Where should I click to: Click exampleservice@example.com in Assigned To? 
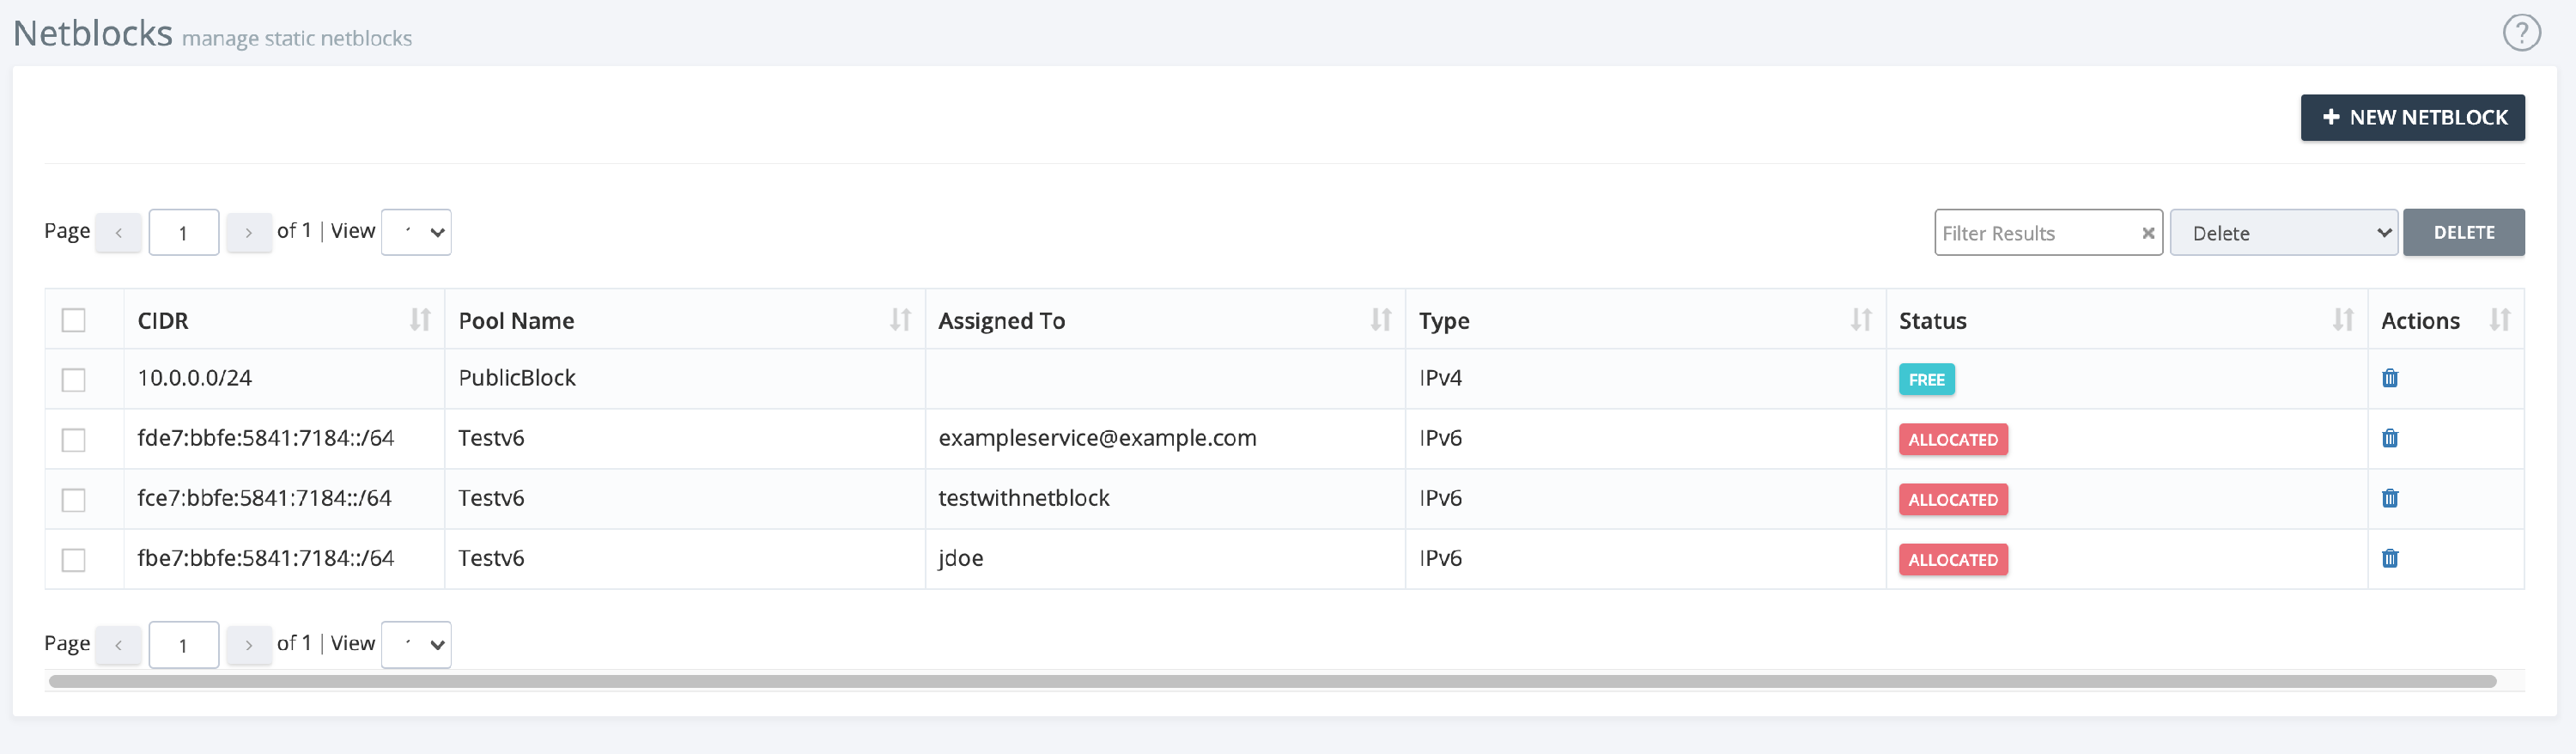pos(1097,438)
